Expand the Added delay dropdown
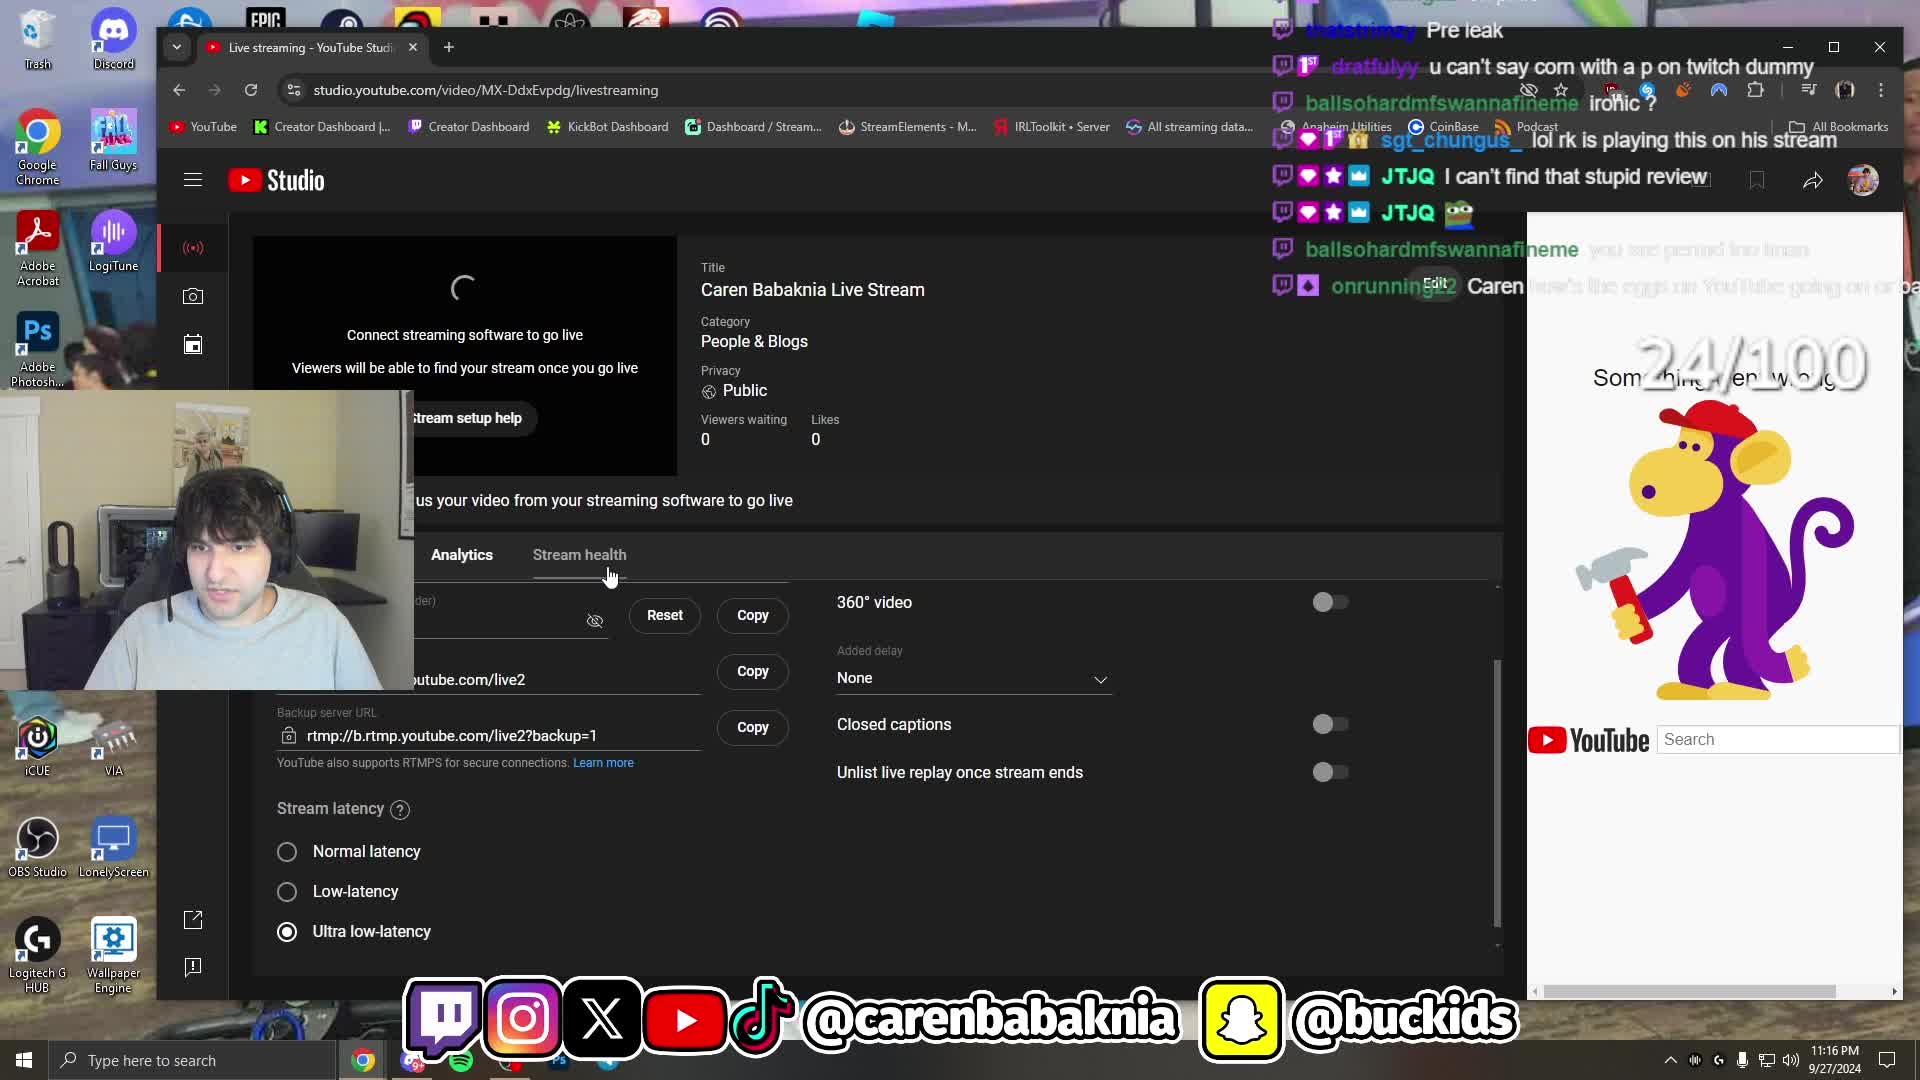This screenshot has width=1920, height=1080. pyautogui.click(x=973, y=678)
